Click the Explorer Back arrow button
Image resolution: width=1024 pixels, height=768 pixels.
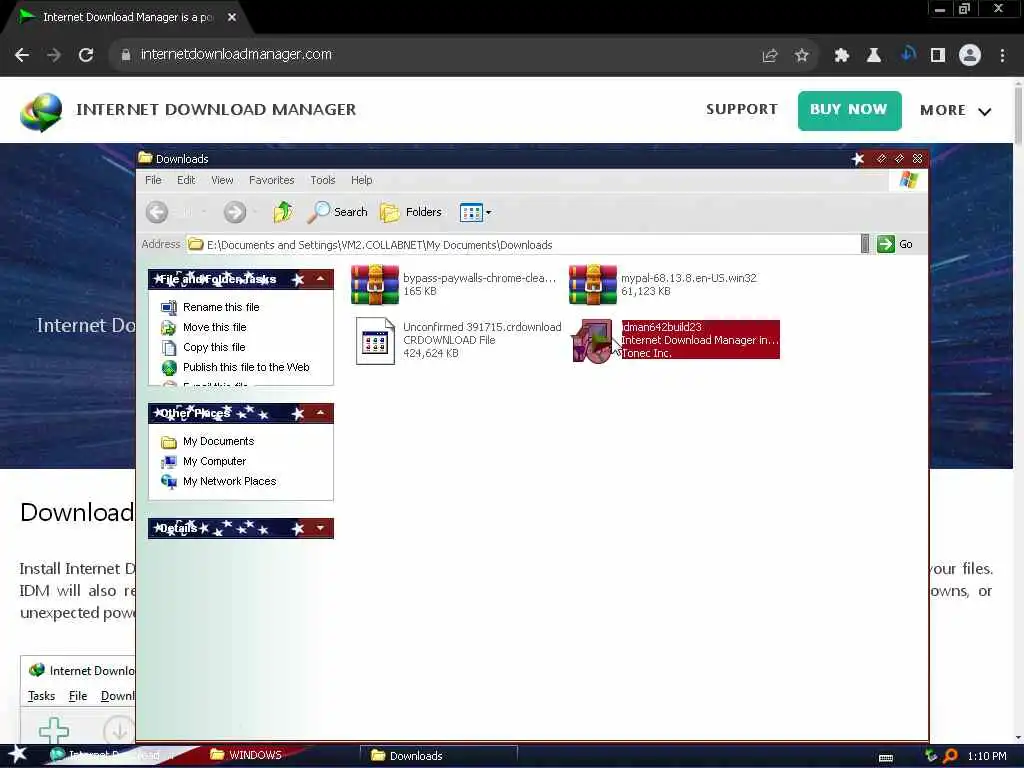pos(157,212)
